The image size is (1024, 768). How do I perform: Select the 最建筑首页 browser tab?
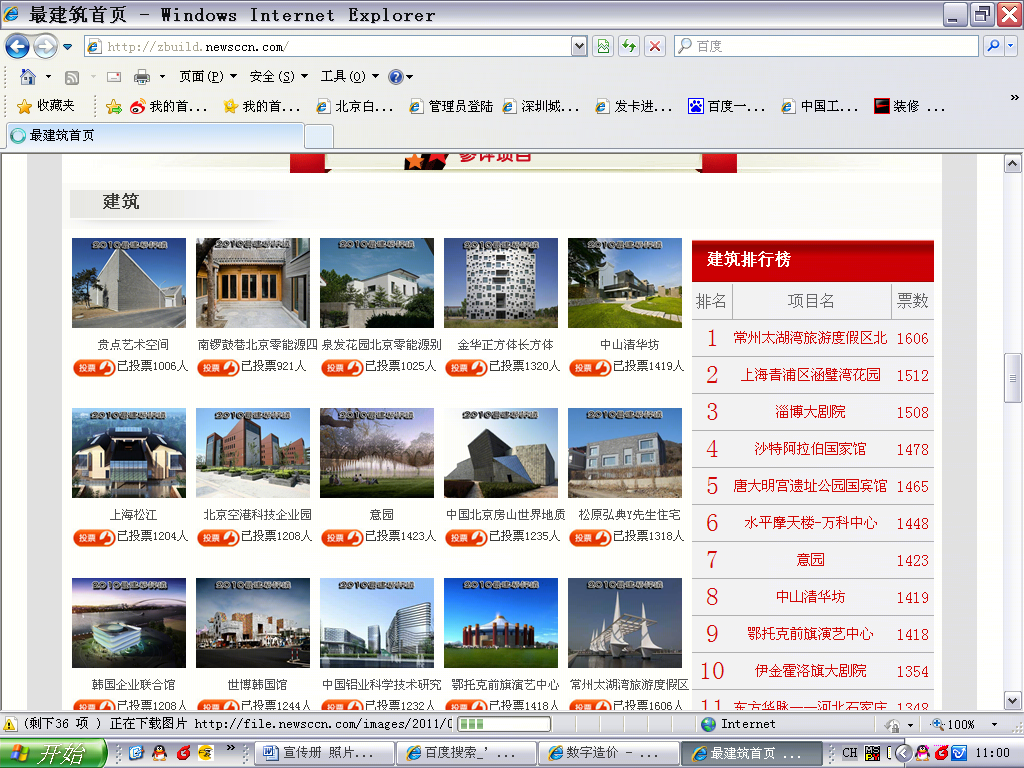tap(155, 135)
